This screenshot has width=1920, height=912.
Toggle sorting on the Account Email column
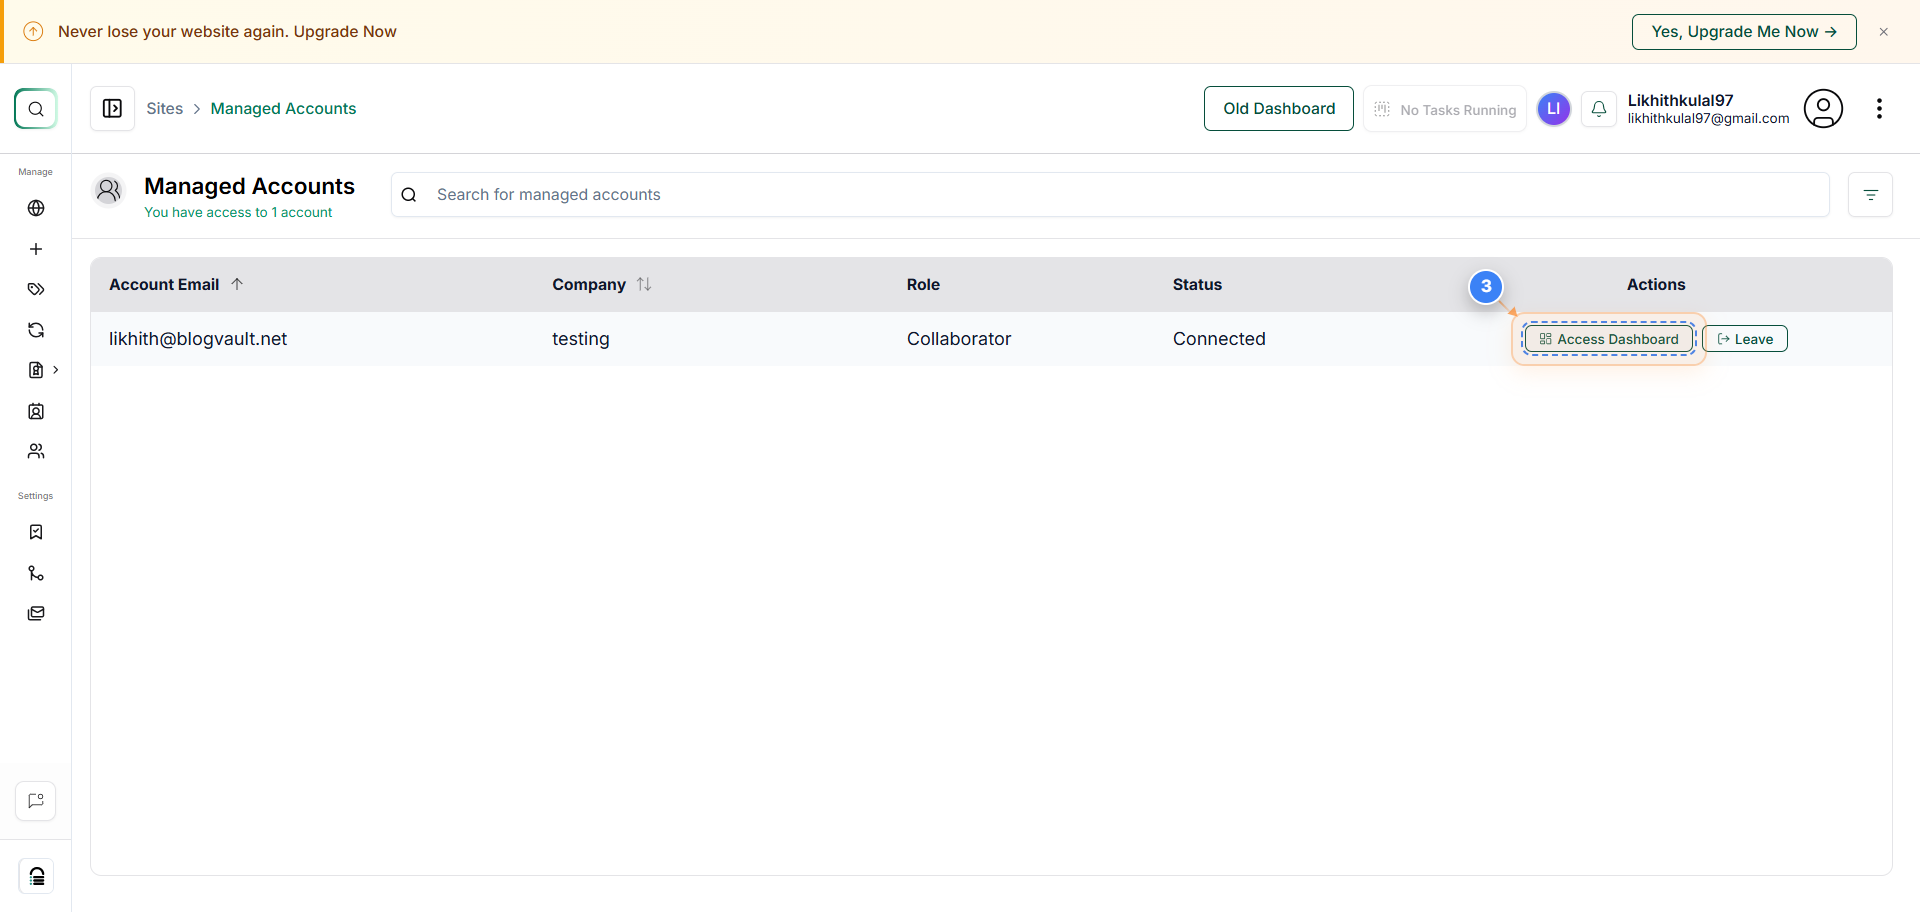[238, 284]
